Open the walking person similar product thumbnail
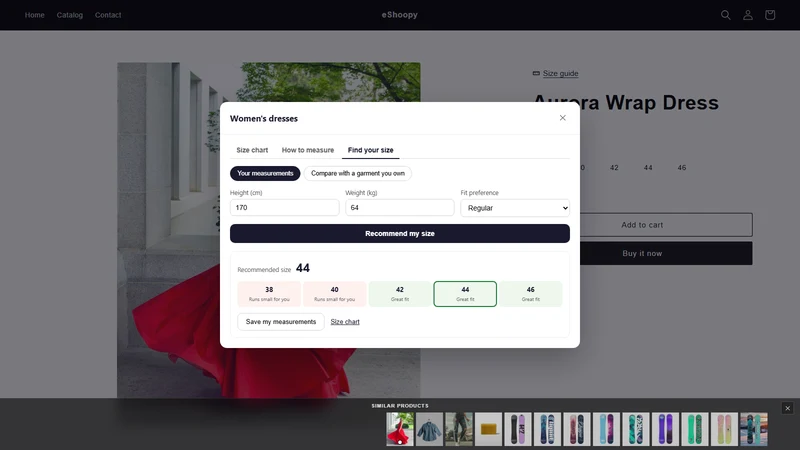The image size is (800, 450). point(459,429)
